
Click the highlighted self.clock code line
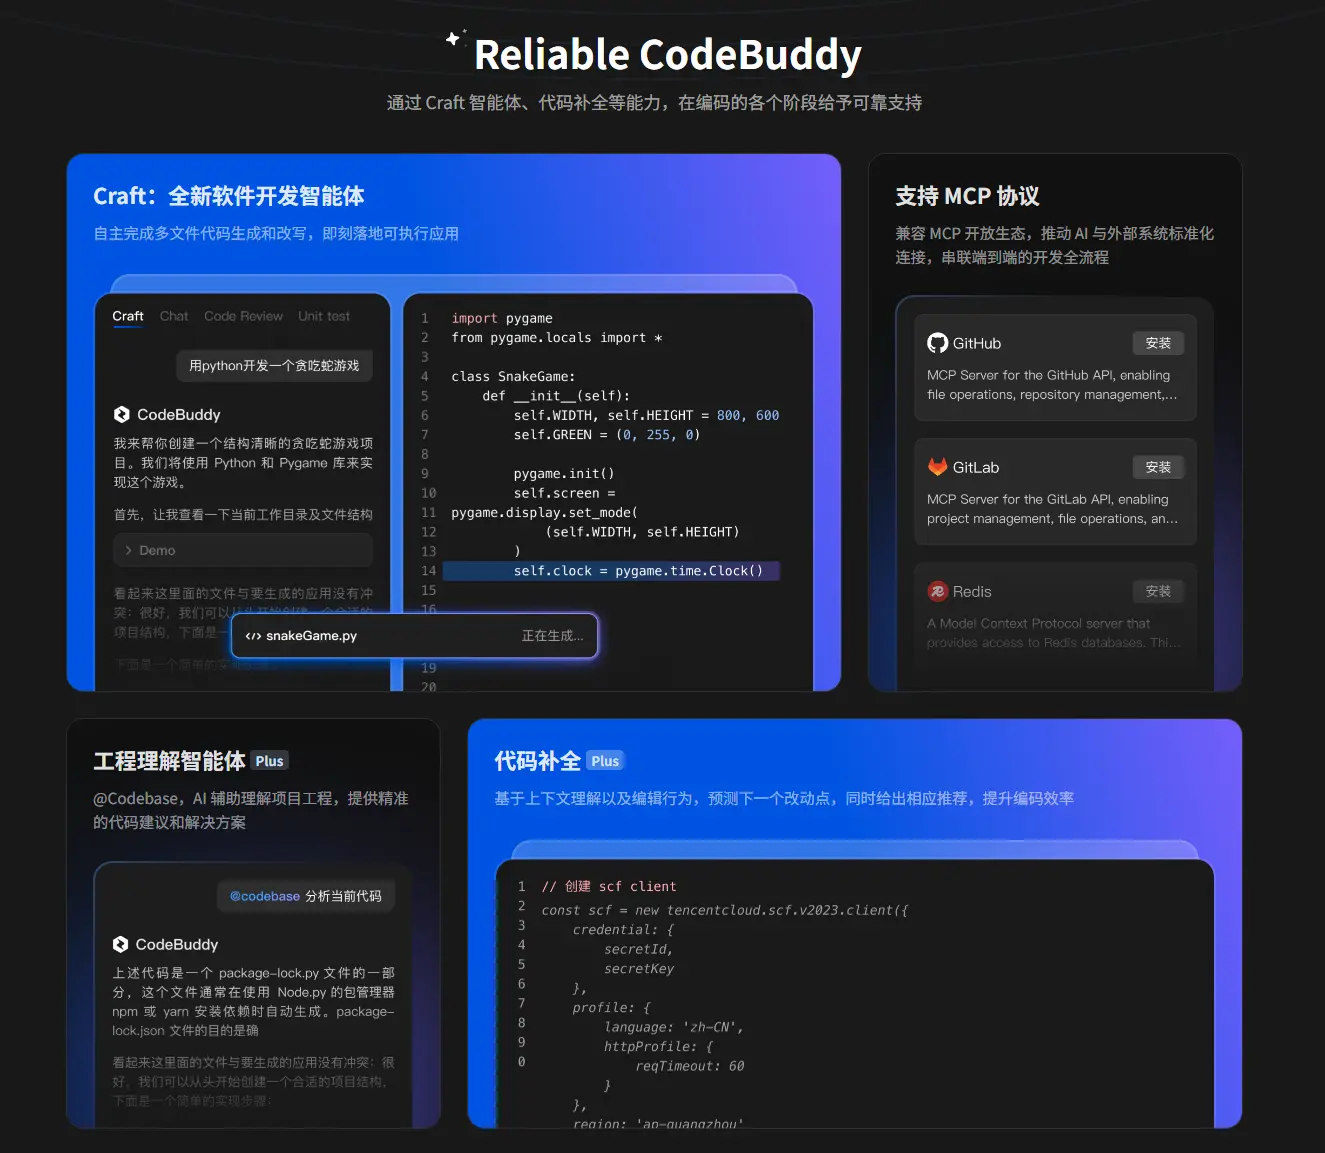pos(610,571)
